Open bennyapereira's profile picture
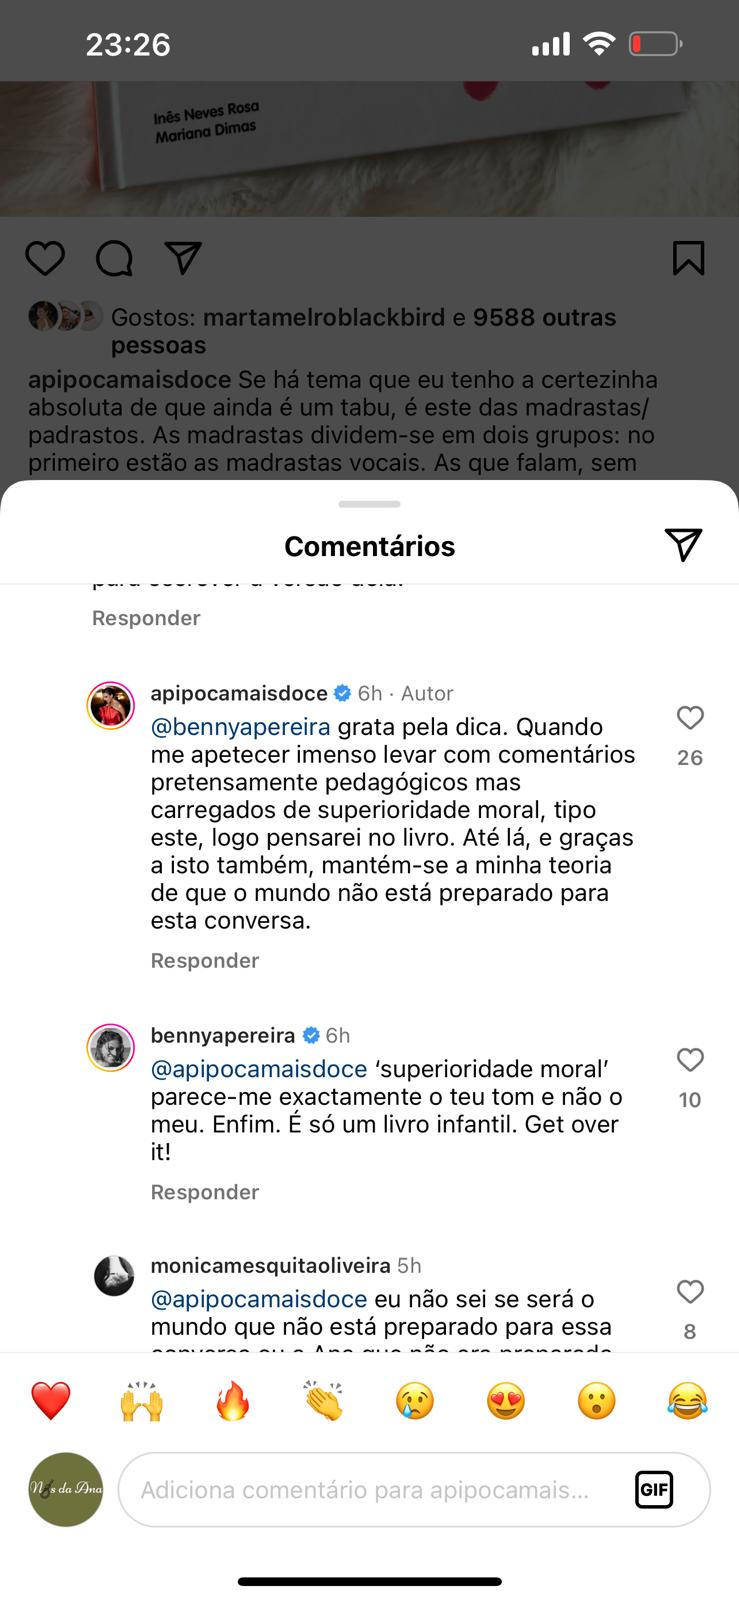 (x=111, y=1048)
